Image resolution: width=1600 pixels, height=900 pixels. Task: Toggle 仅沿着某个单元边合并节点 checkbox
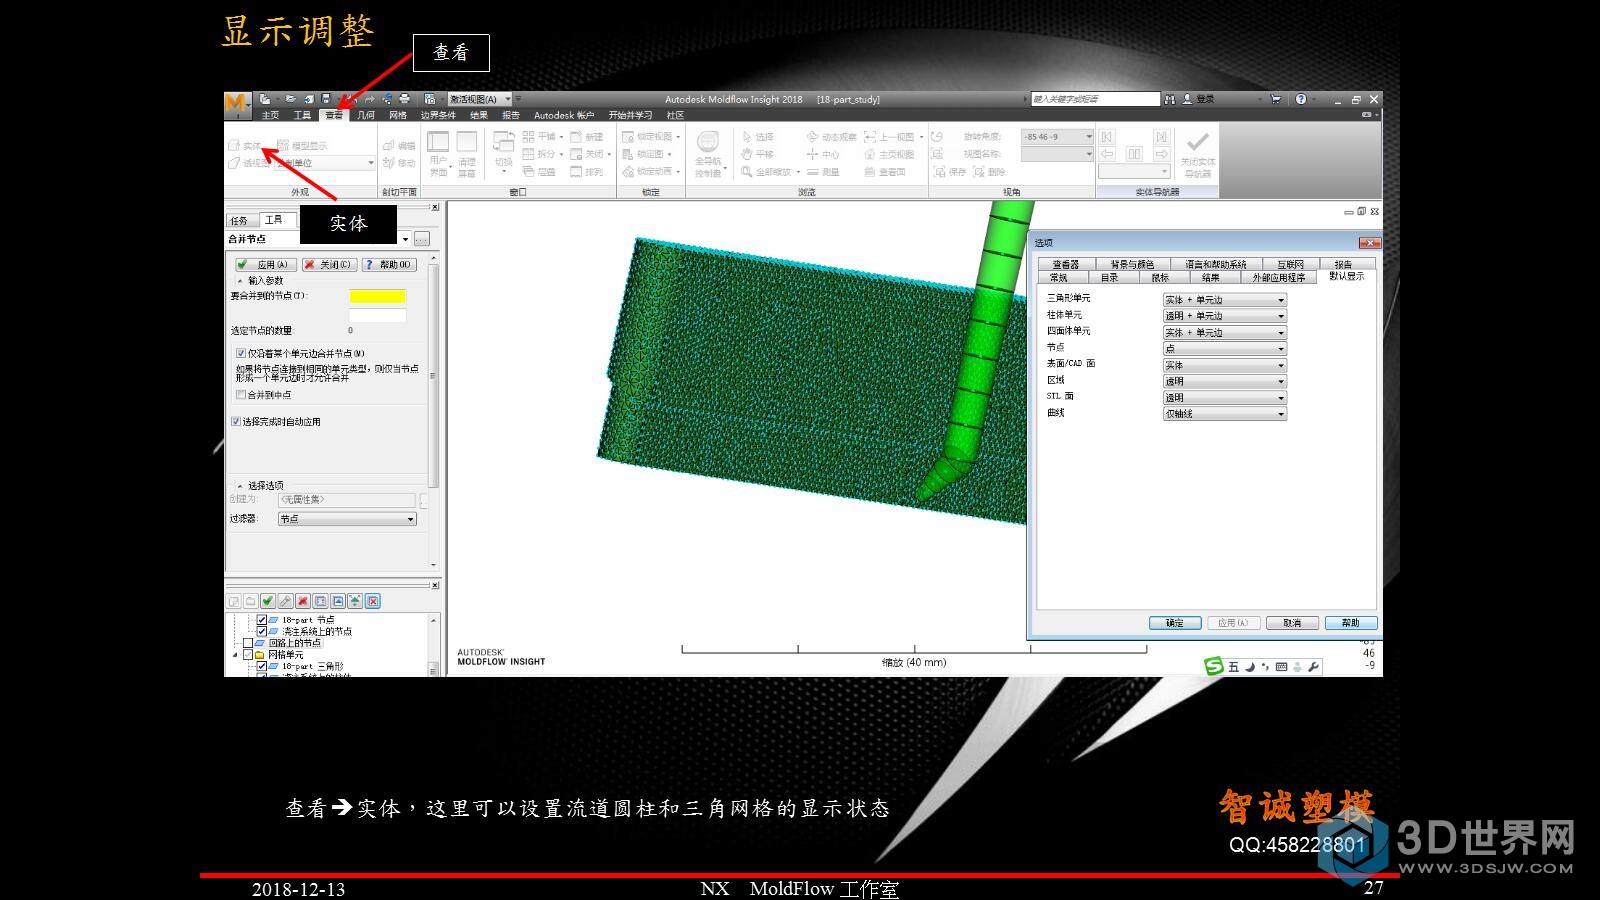click(x=241, y=353)
